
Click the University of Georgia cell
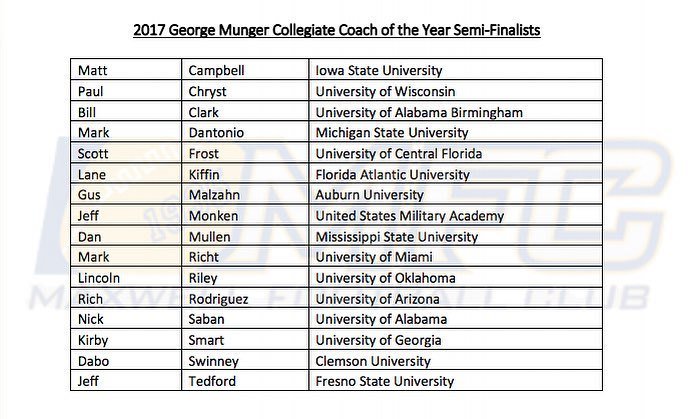(456, 340)
